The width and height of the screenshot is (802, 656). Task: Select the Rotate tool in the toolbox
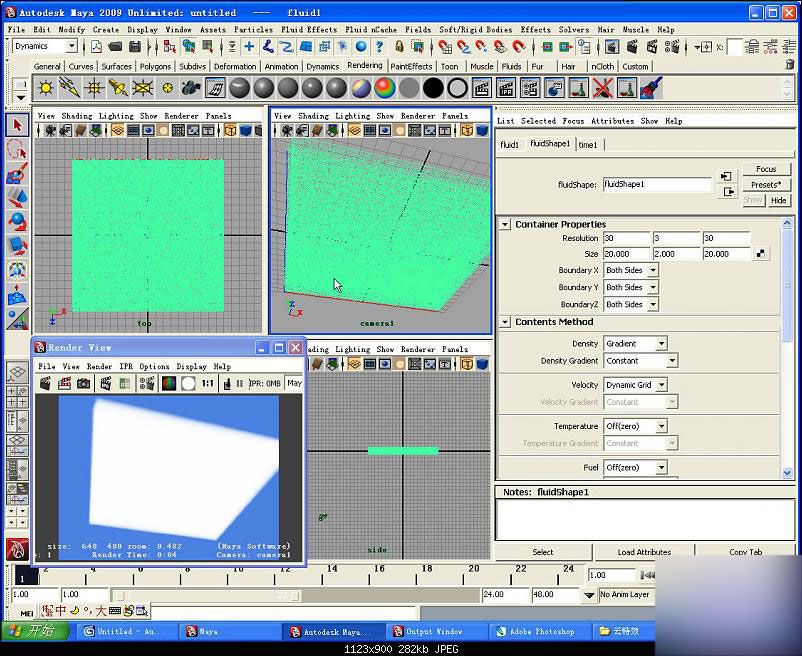point(16,221)
